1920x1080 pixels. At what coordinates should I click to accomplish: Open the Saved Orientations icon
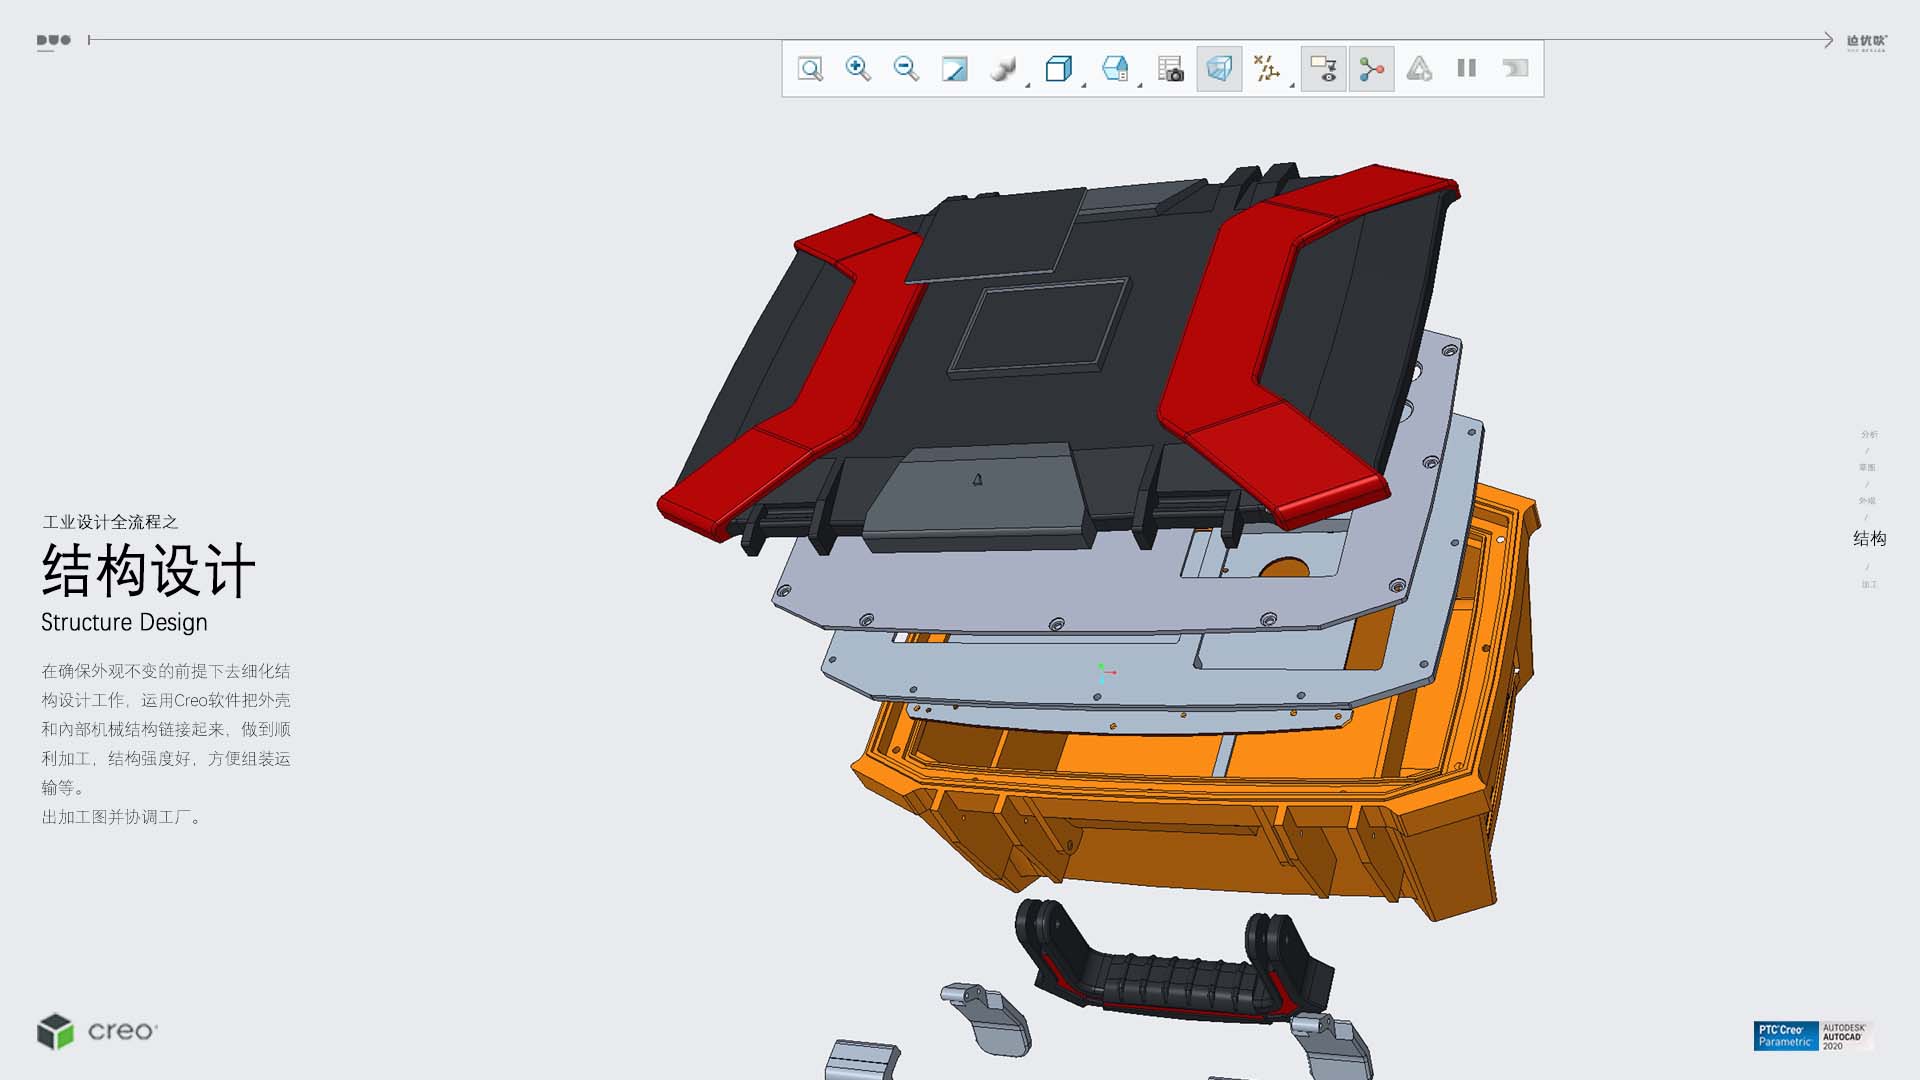pos(1114,69)
